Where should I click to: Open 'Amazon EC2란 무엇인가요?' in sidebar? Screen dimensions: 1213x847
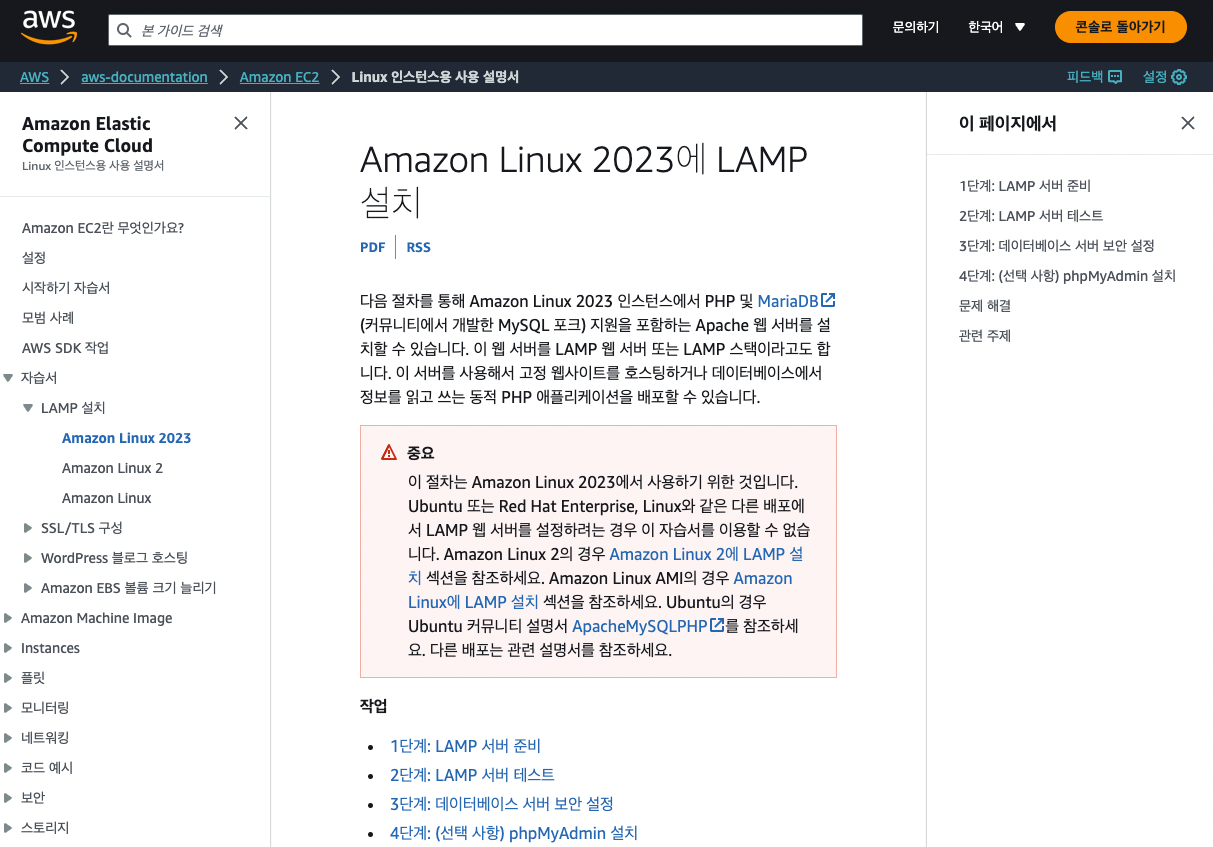(103, 228)
